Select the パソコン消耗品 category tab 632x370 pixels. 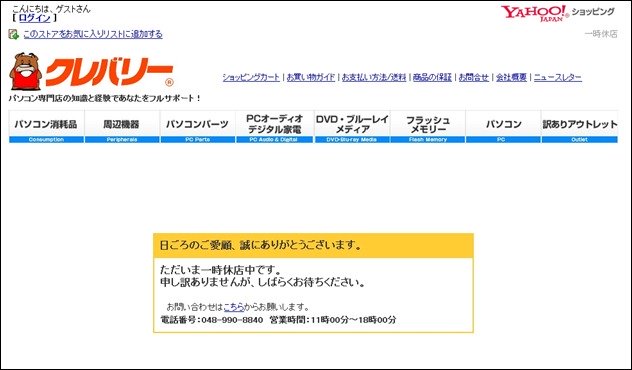tap(46, 127)
